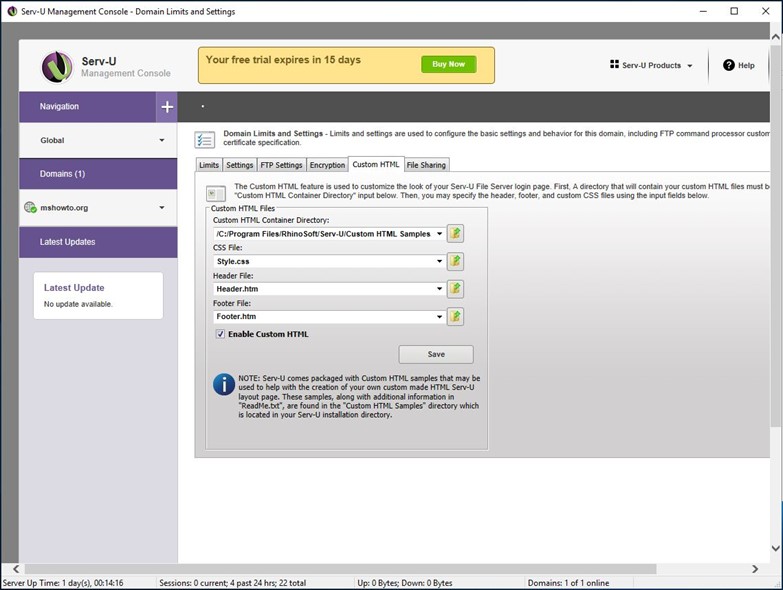The height and width of the screenshot is (590, 783).
Task: Open the FTP Settings tab
Action: coord(282,165)
